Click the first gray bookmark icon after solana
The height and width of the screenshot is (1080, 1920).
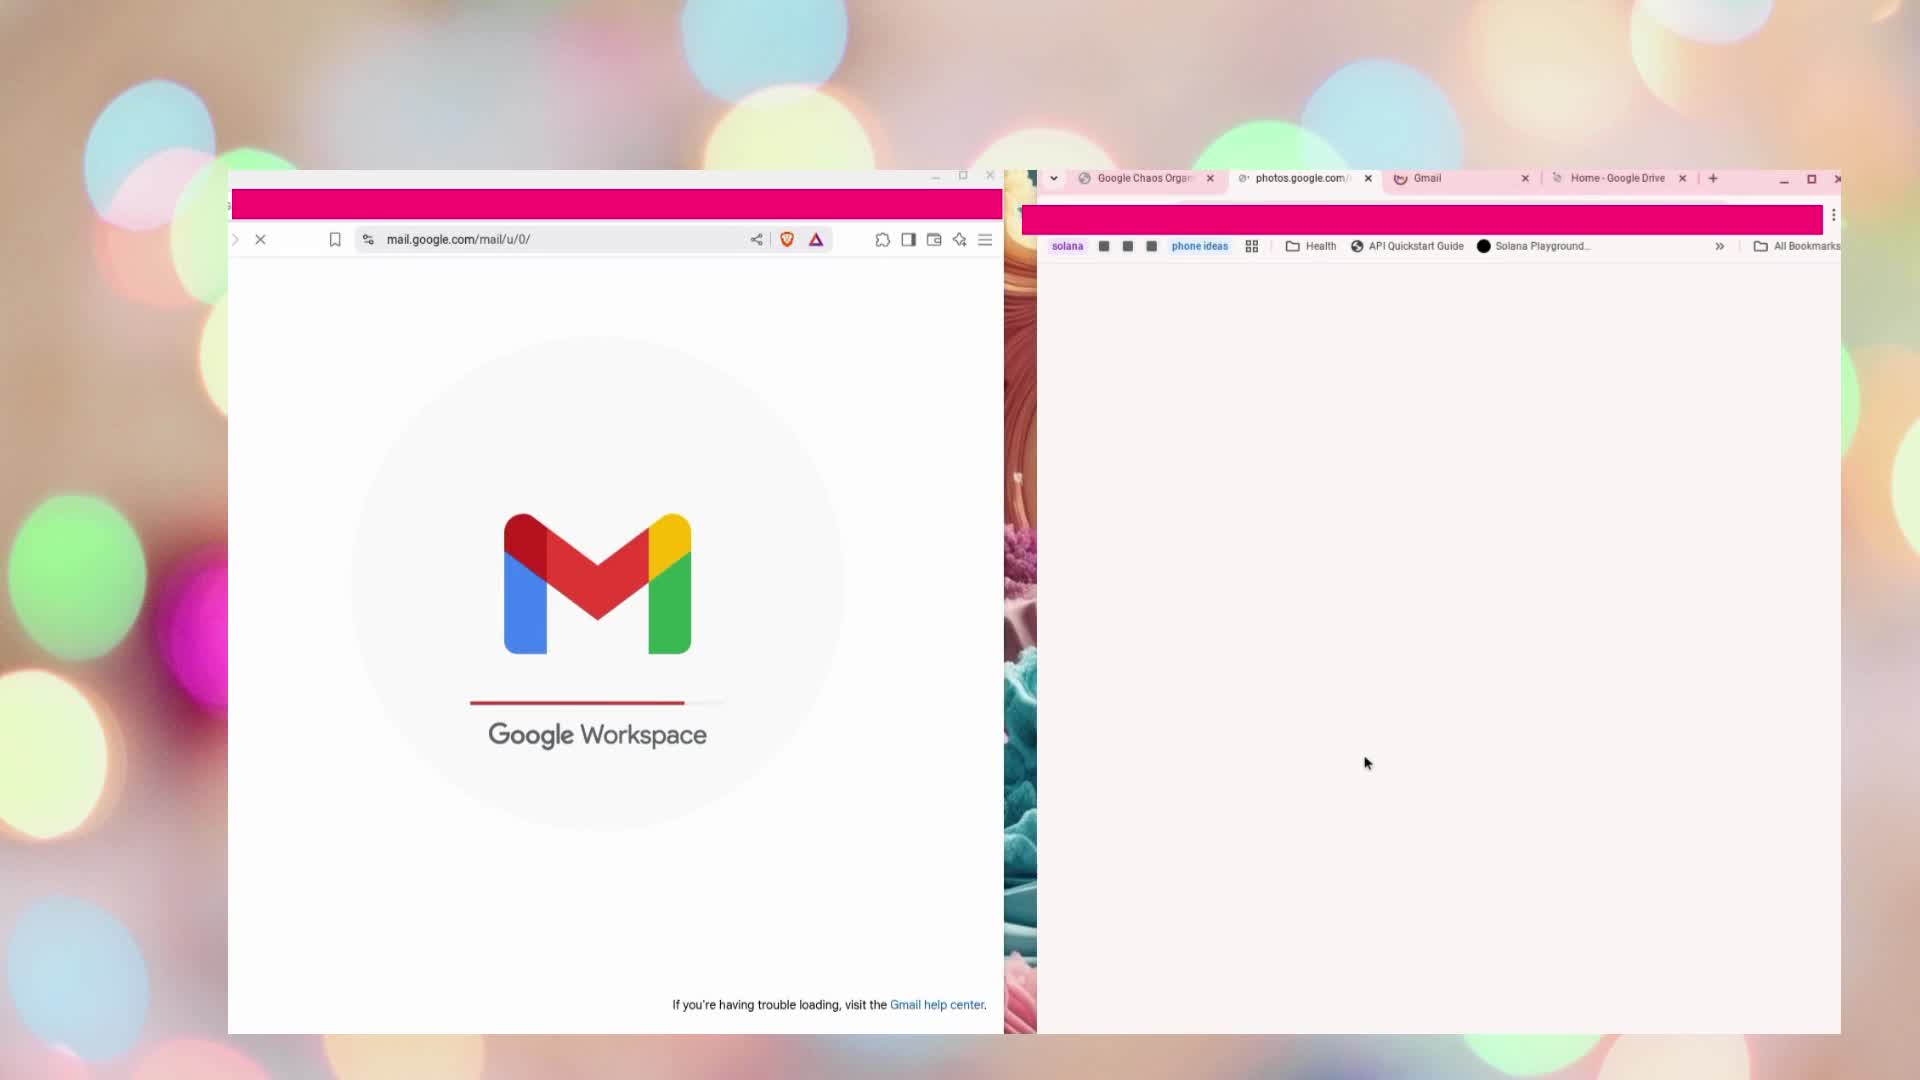[1104, 246]
